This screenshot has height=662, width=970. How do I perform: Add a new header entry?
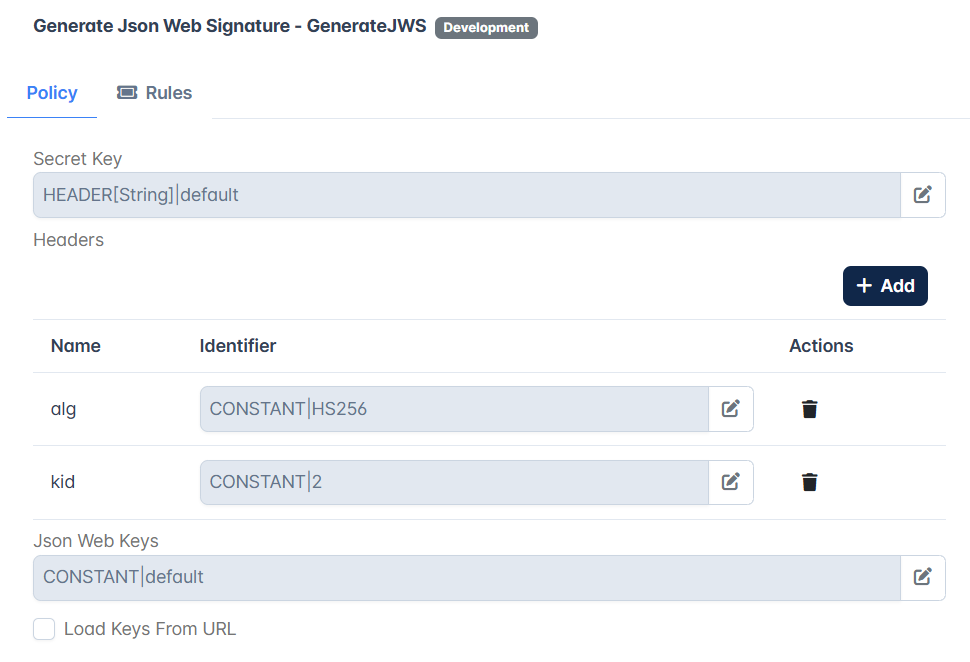[885, 286]
